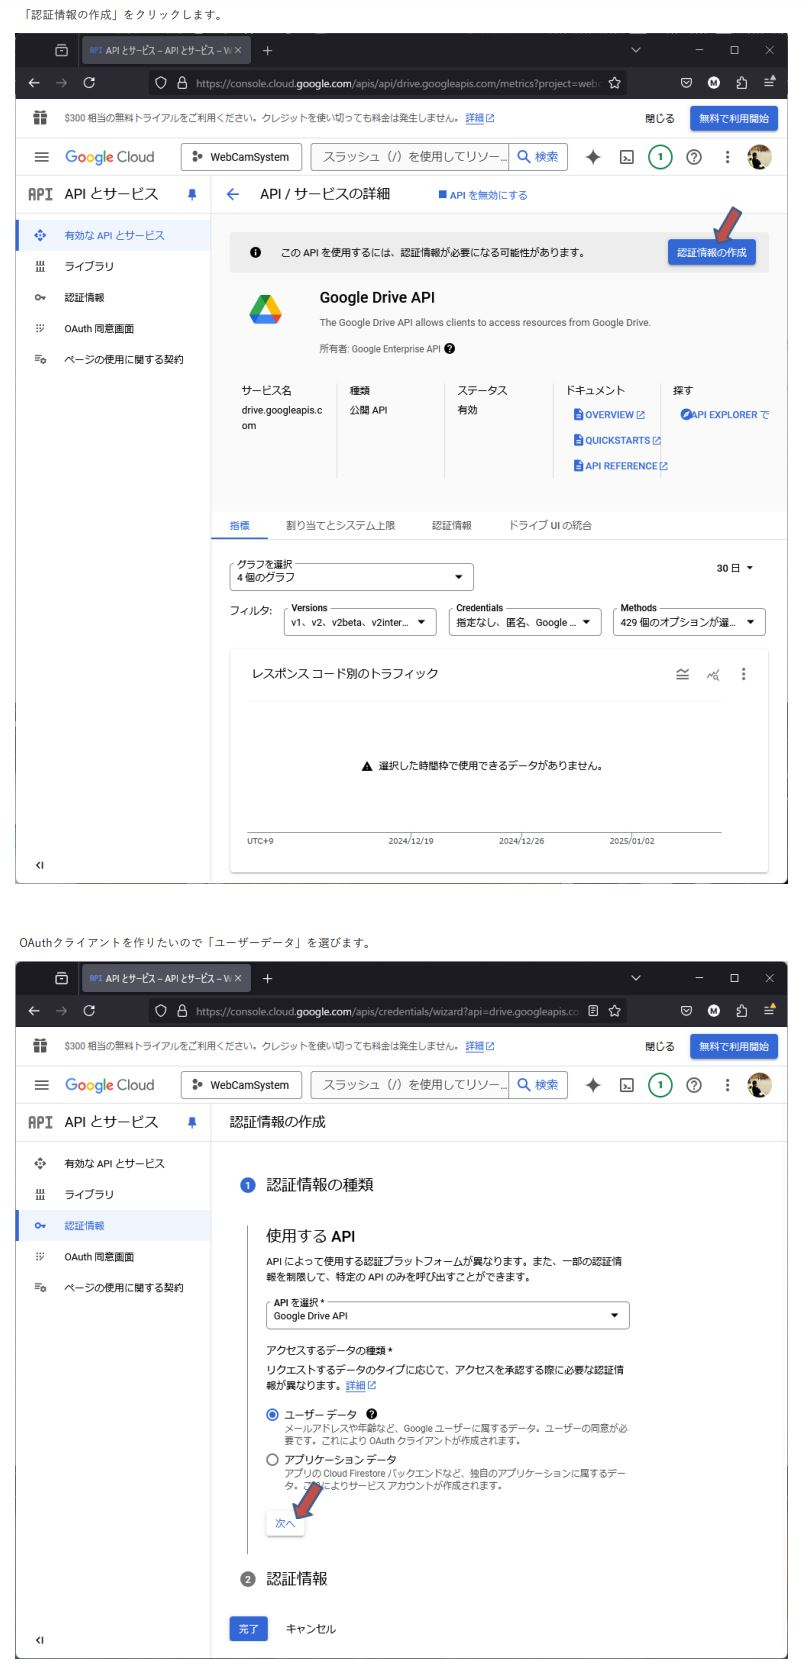Click search field on the Drive API details page

point(410,157)
